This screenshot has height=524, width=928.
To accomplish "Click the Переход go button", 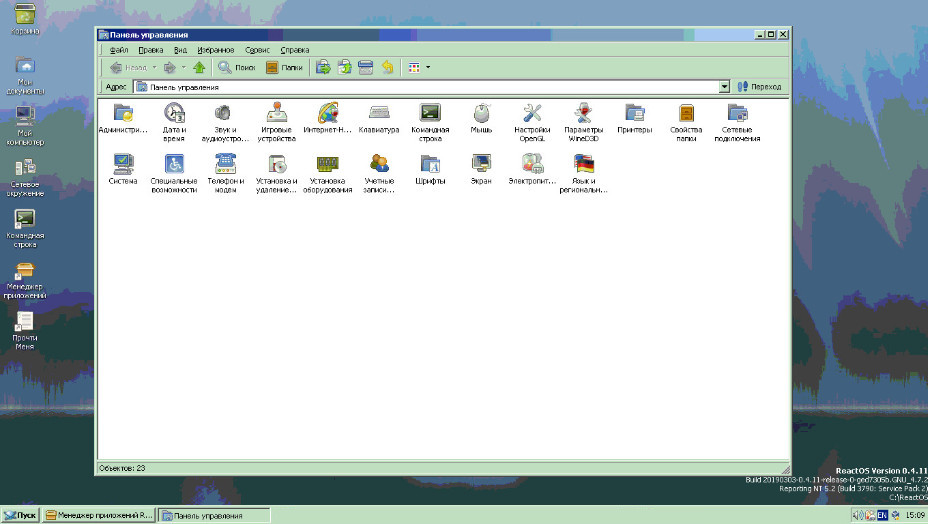I will coord(760,87).
